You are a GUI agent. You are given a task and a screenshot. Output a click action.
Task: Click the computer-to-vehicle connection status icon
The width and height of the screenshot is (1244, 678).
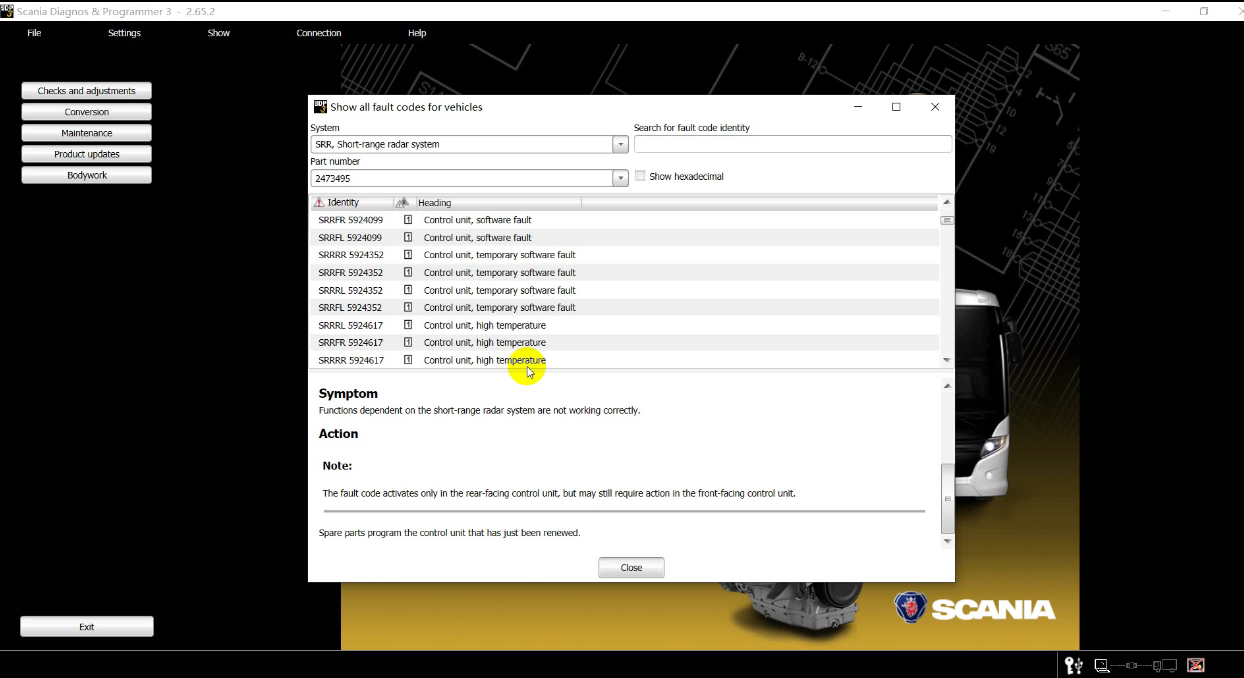pyautogui.click(x=1135, y=665)
